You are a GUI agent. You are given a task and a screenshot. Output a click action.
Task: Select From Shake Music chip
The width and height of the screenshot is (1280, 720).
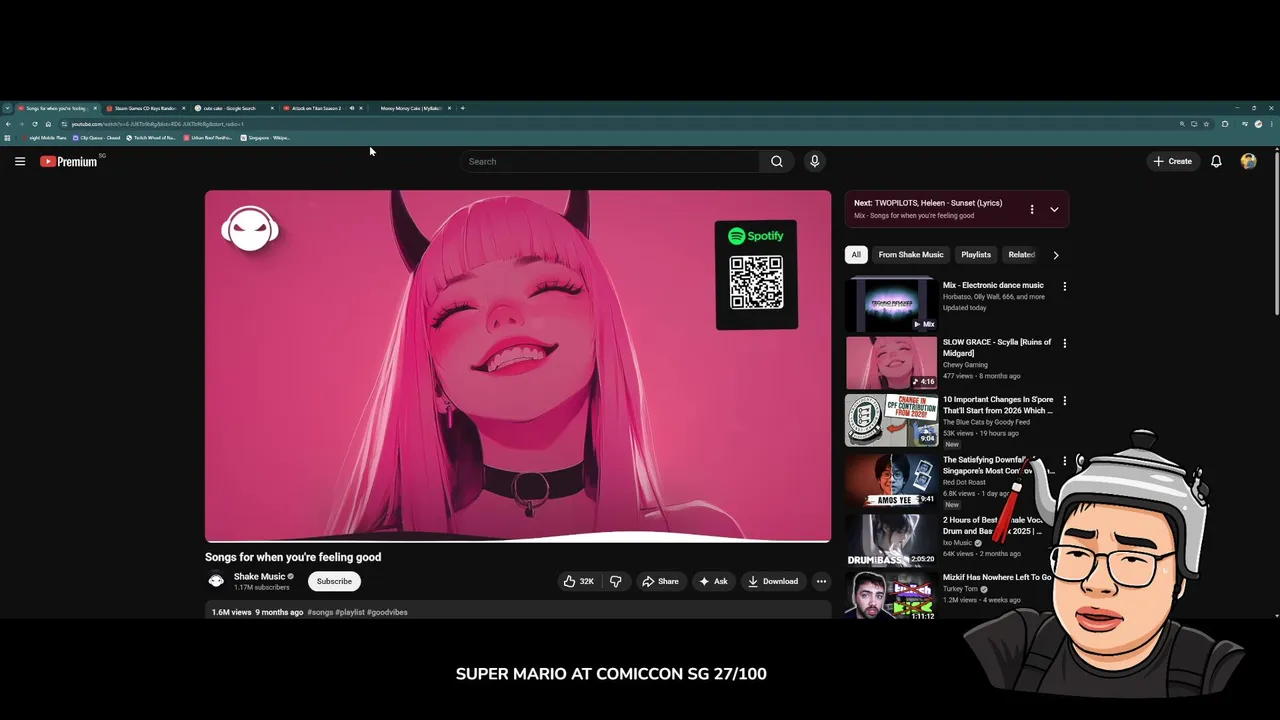pyautogui.click(x=910, y=255)
